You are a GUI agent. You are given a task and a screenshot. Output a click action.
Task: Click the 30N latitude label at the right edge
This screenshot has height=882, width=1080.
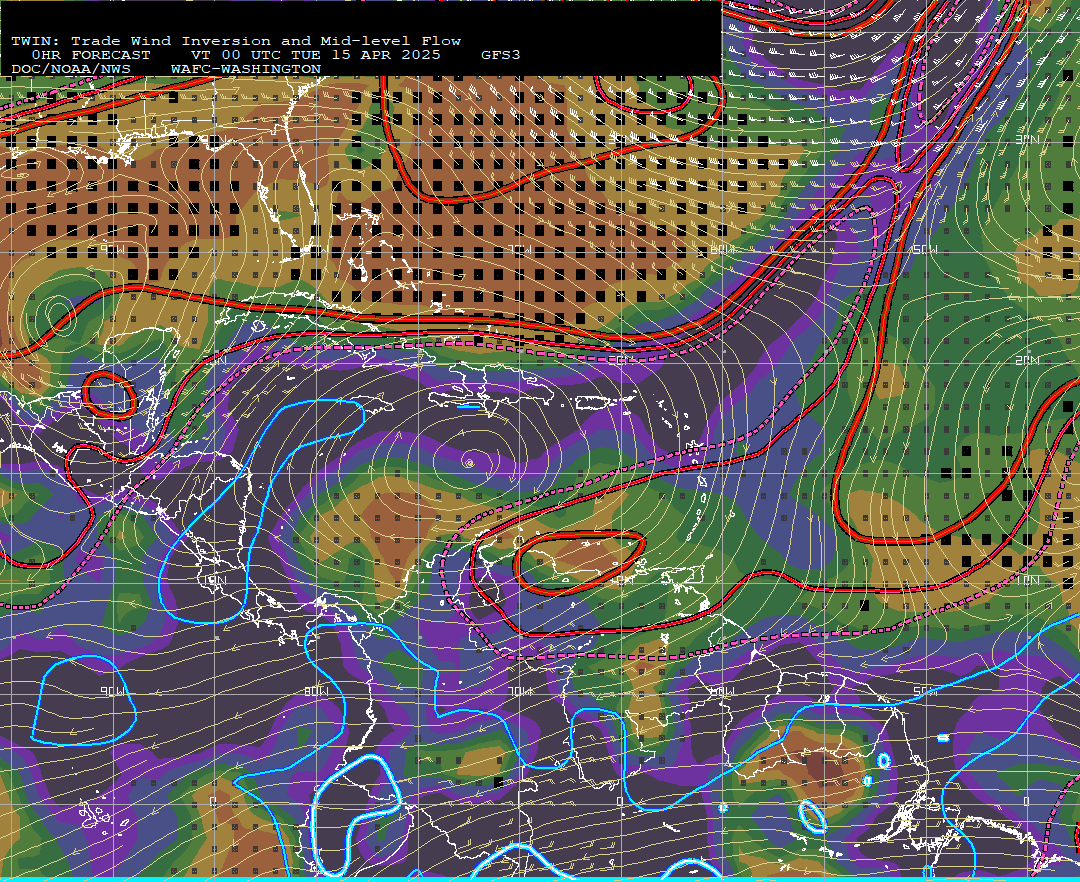[1027, 139]
